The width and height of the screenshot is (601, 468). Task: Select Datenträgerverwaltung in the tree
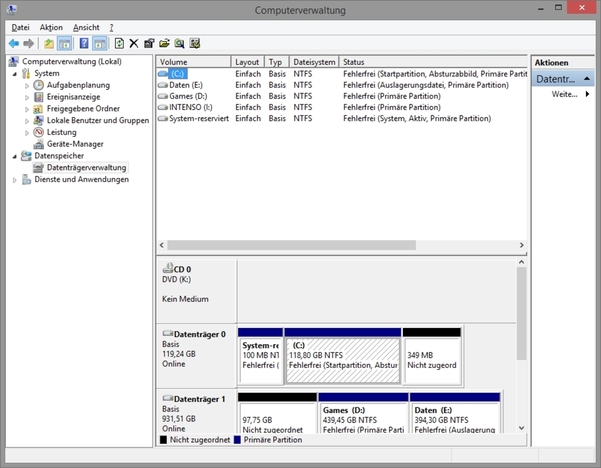pyautogui.click(x=86, y=167)
